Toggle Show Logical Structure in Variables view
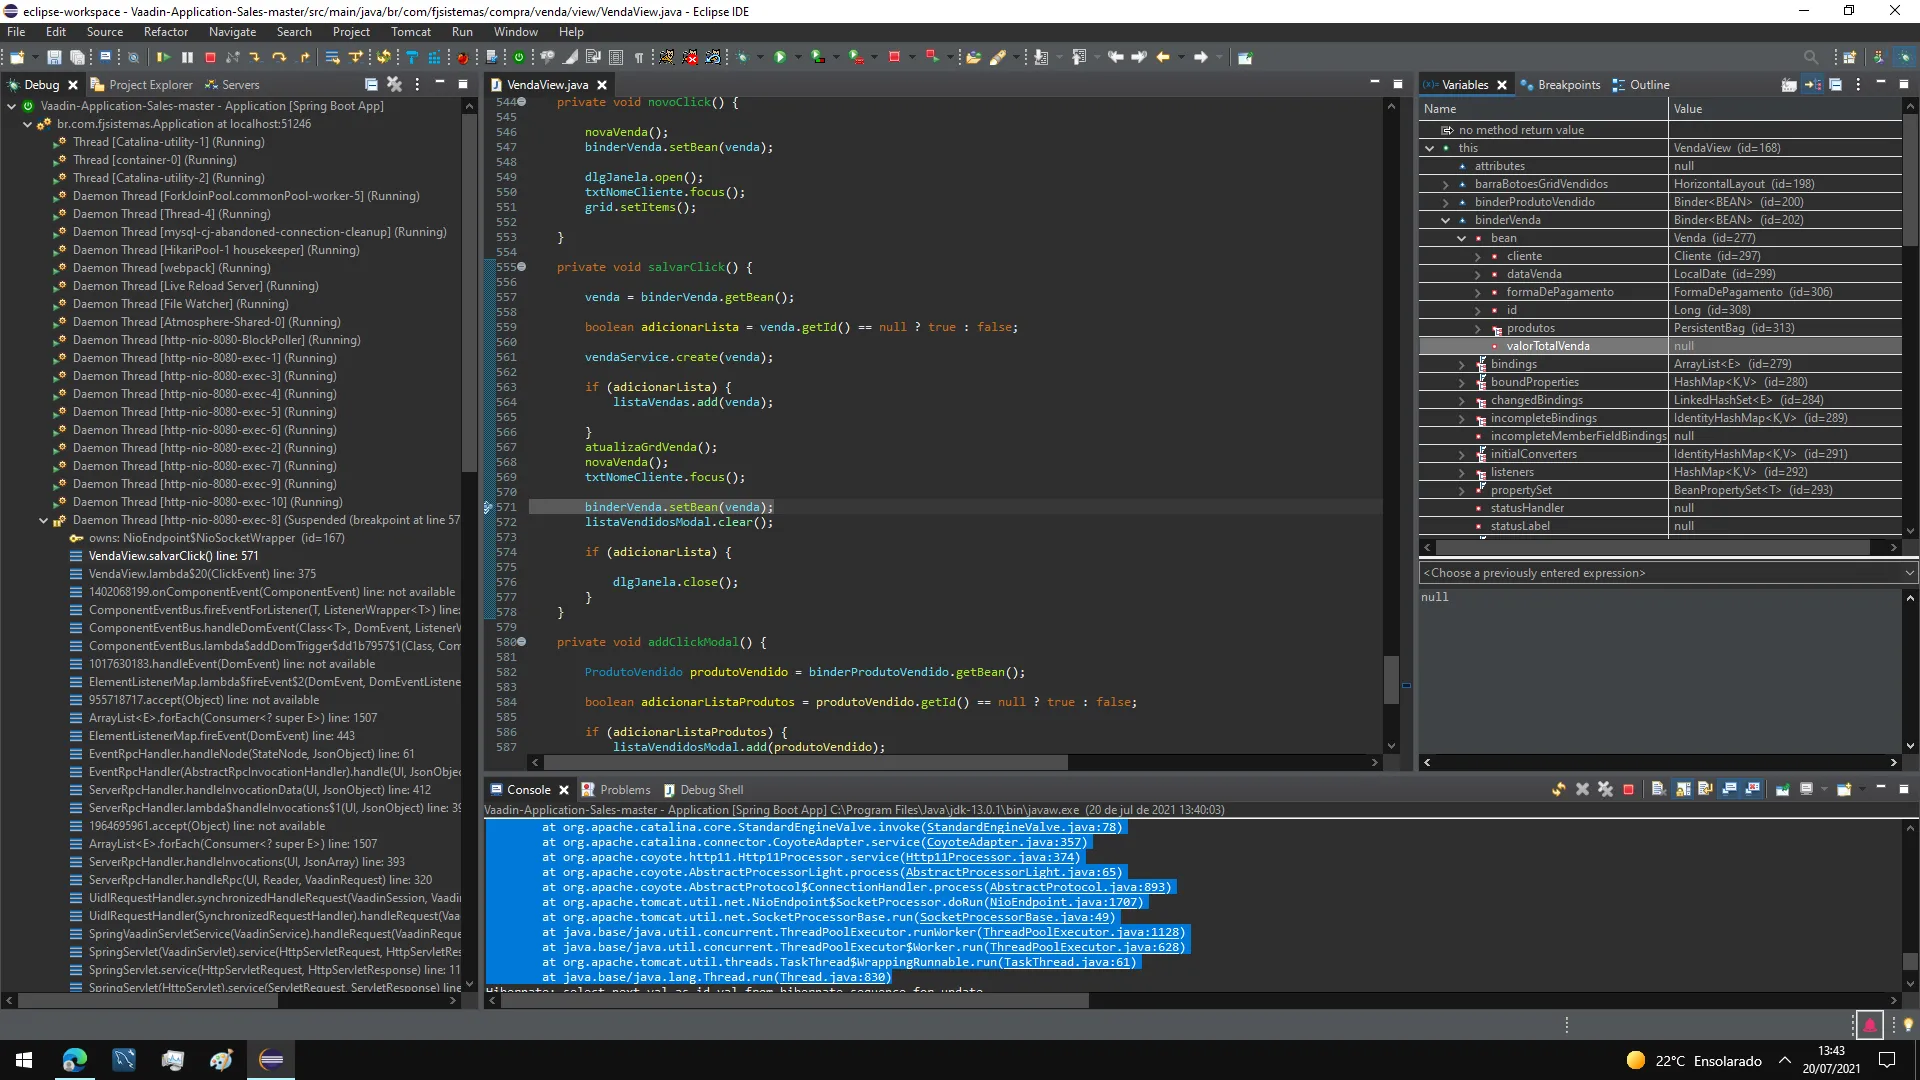The image size is (1920, 1080). (1812, 85)
